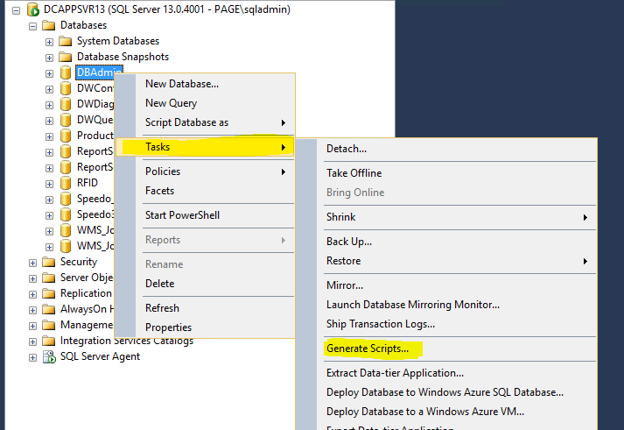Select the Replication folder label
The image size is (624, 430).
86,293
